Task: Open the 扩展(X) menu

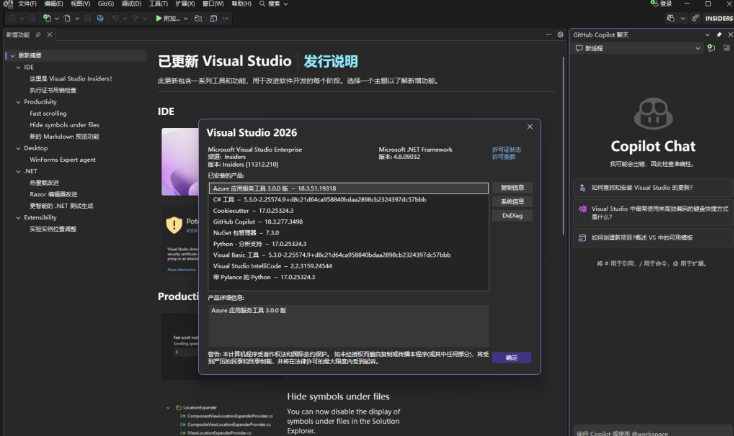Action: 185,4
